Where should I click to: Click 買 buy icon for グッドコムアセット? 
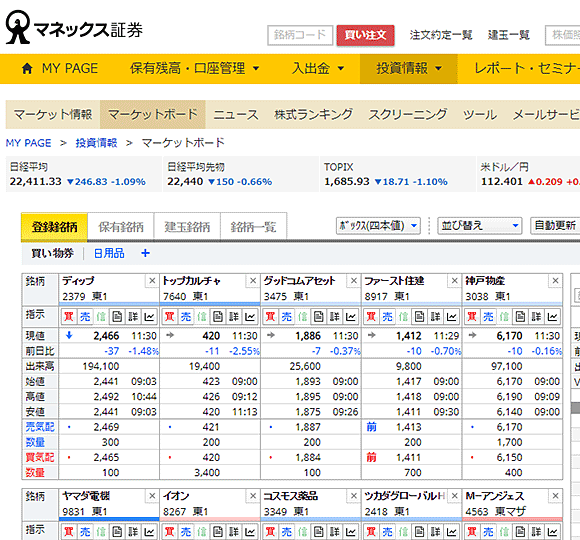tap(270, 317)
